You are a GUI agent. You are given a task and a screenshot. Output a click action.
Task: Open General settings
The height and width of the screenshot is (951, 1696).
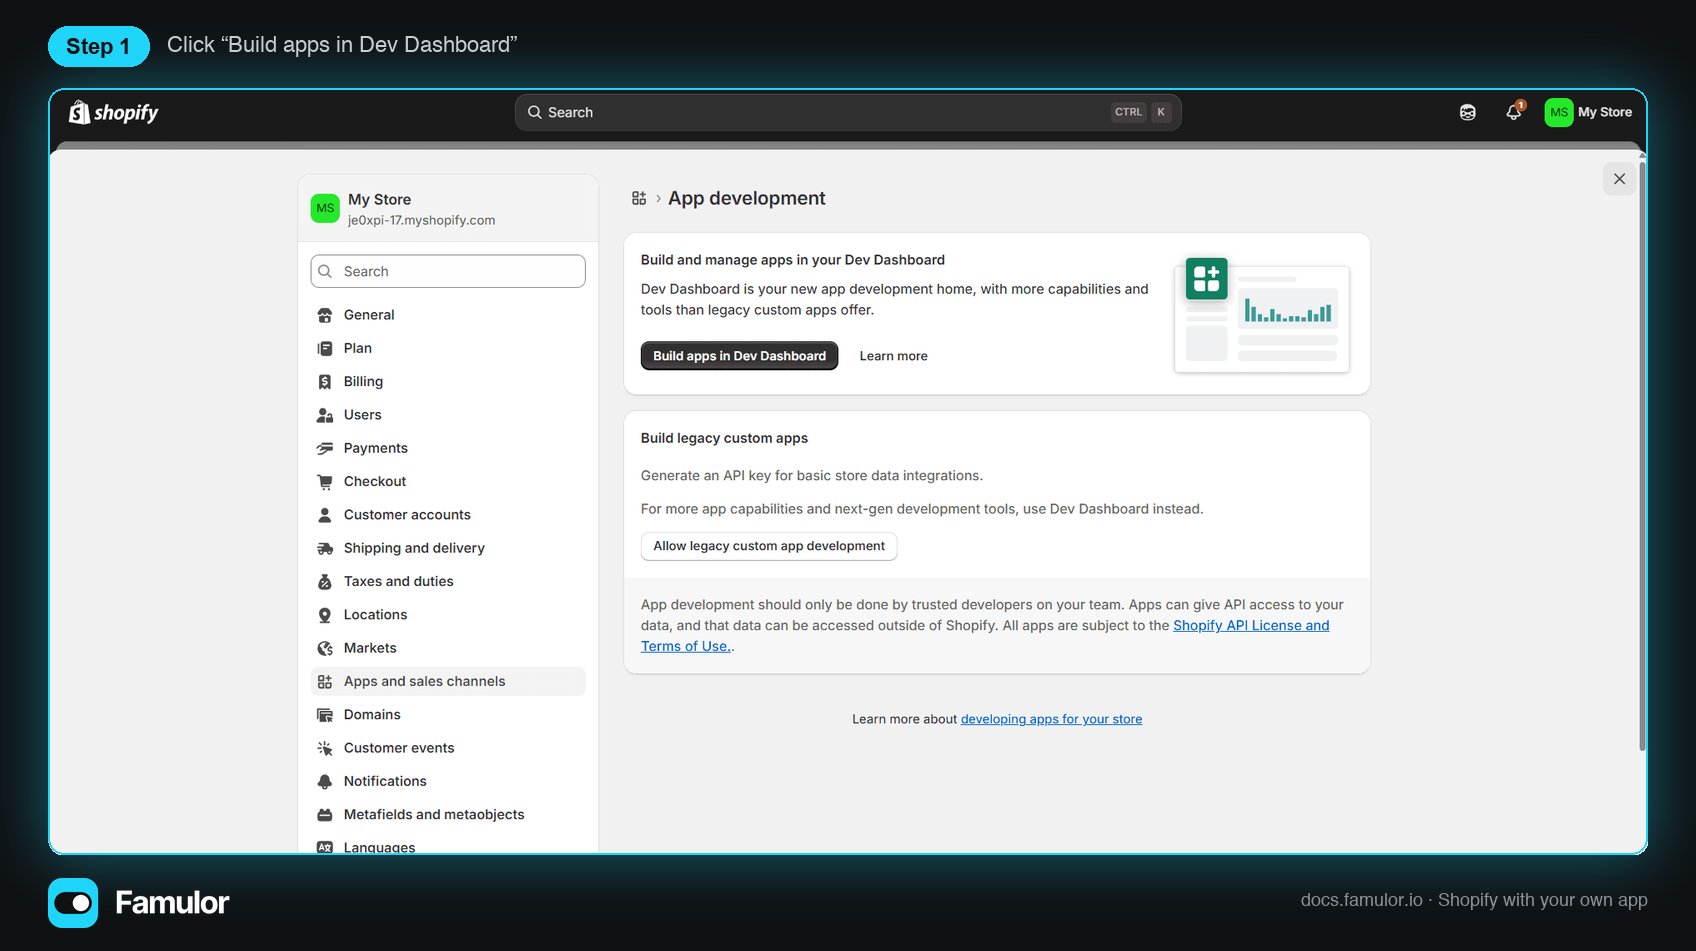448,315
